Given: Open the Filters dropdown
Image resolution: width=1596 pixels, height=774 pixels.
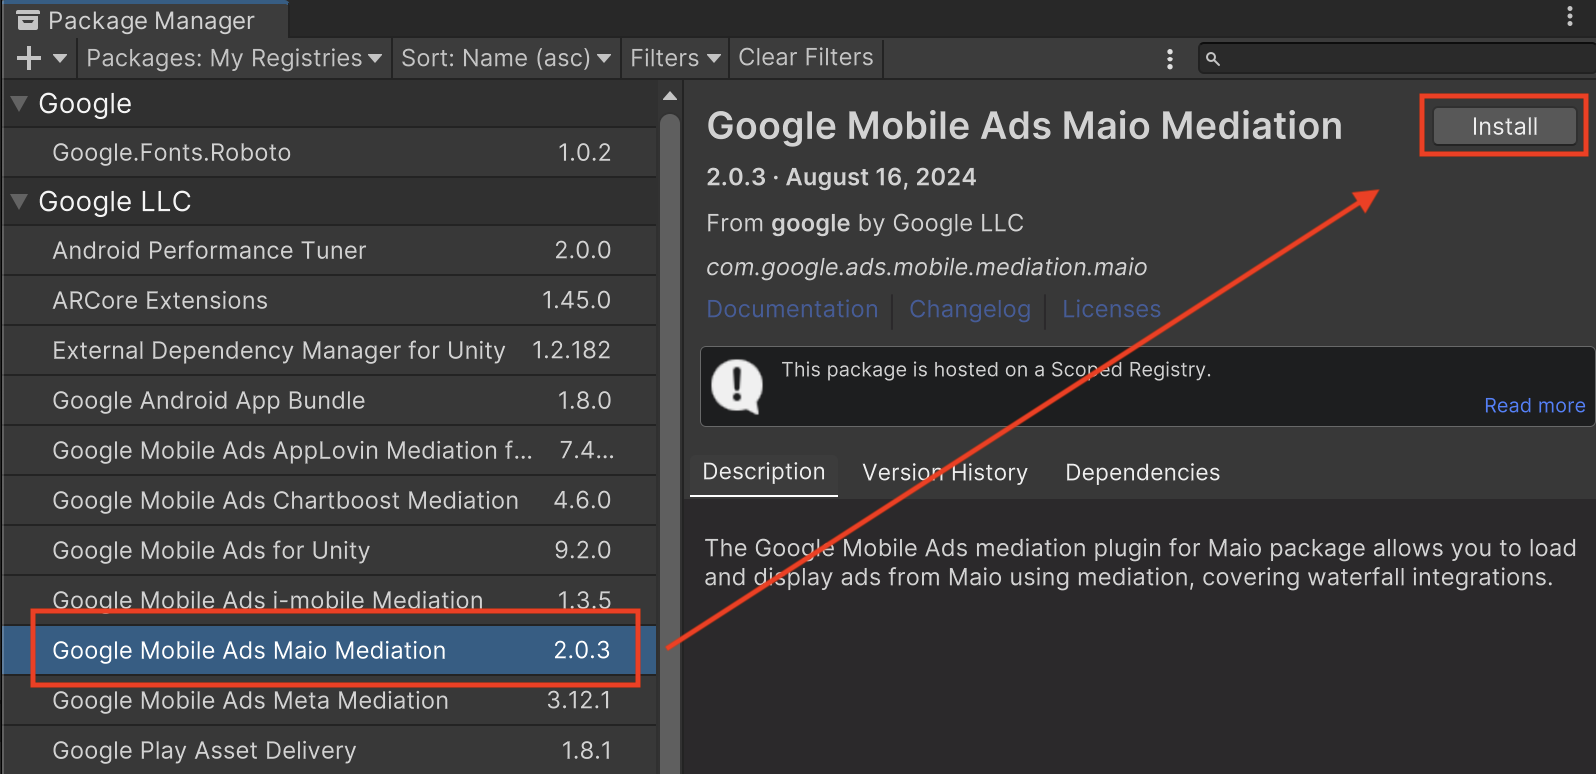Looking at the screenshot, I should point(675,59).
